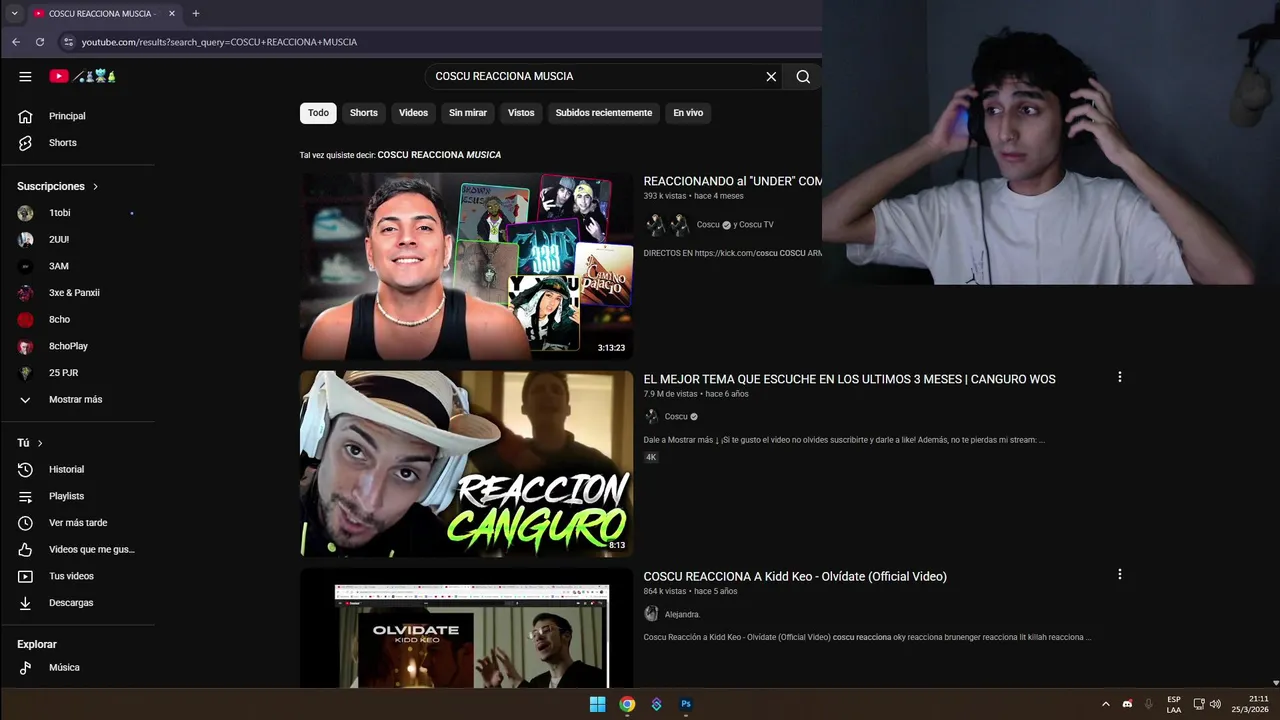This screenshot has height=720, width=1280.
Task: Click the YouTube logo
Action: point(82,76)
